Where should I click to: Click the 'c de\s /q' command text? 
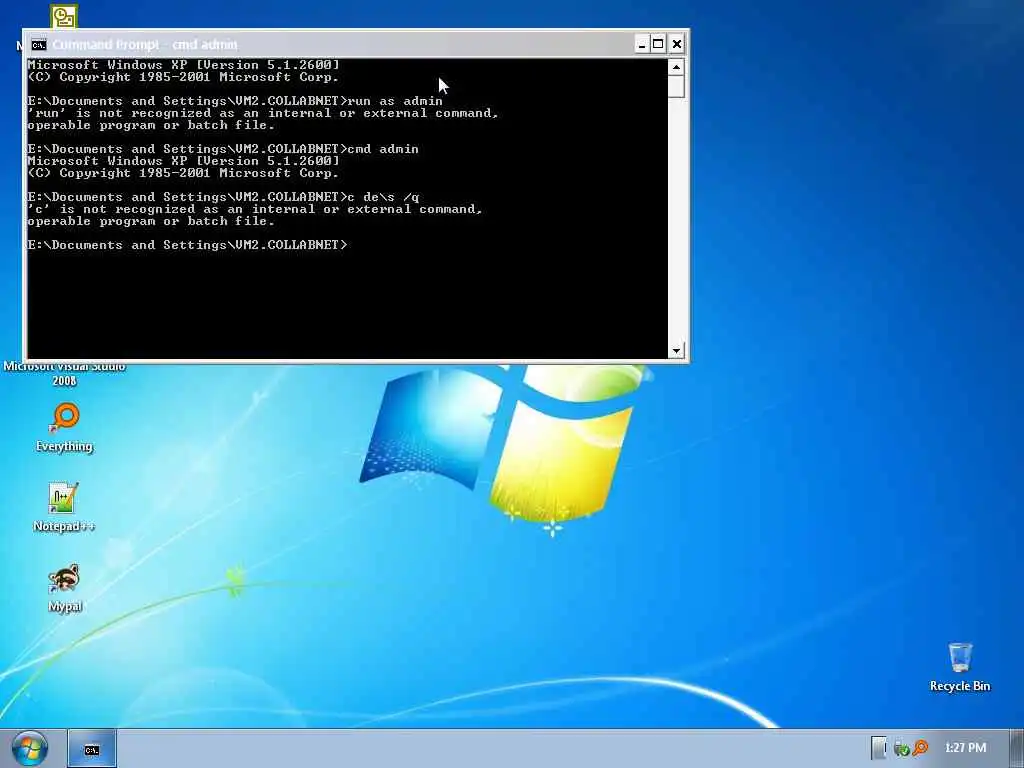tap(383, 197)
